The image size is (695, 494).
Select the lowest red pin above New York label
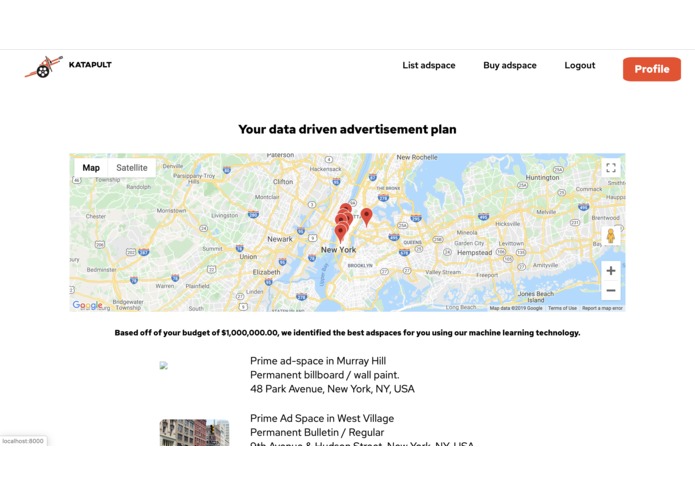coord(340,233)
